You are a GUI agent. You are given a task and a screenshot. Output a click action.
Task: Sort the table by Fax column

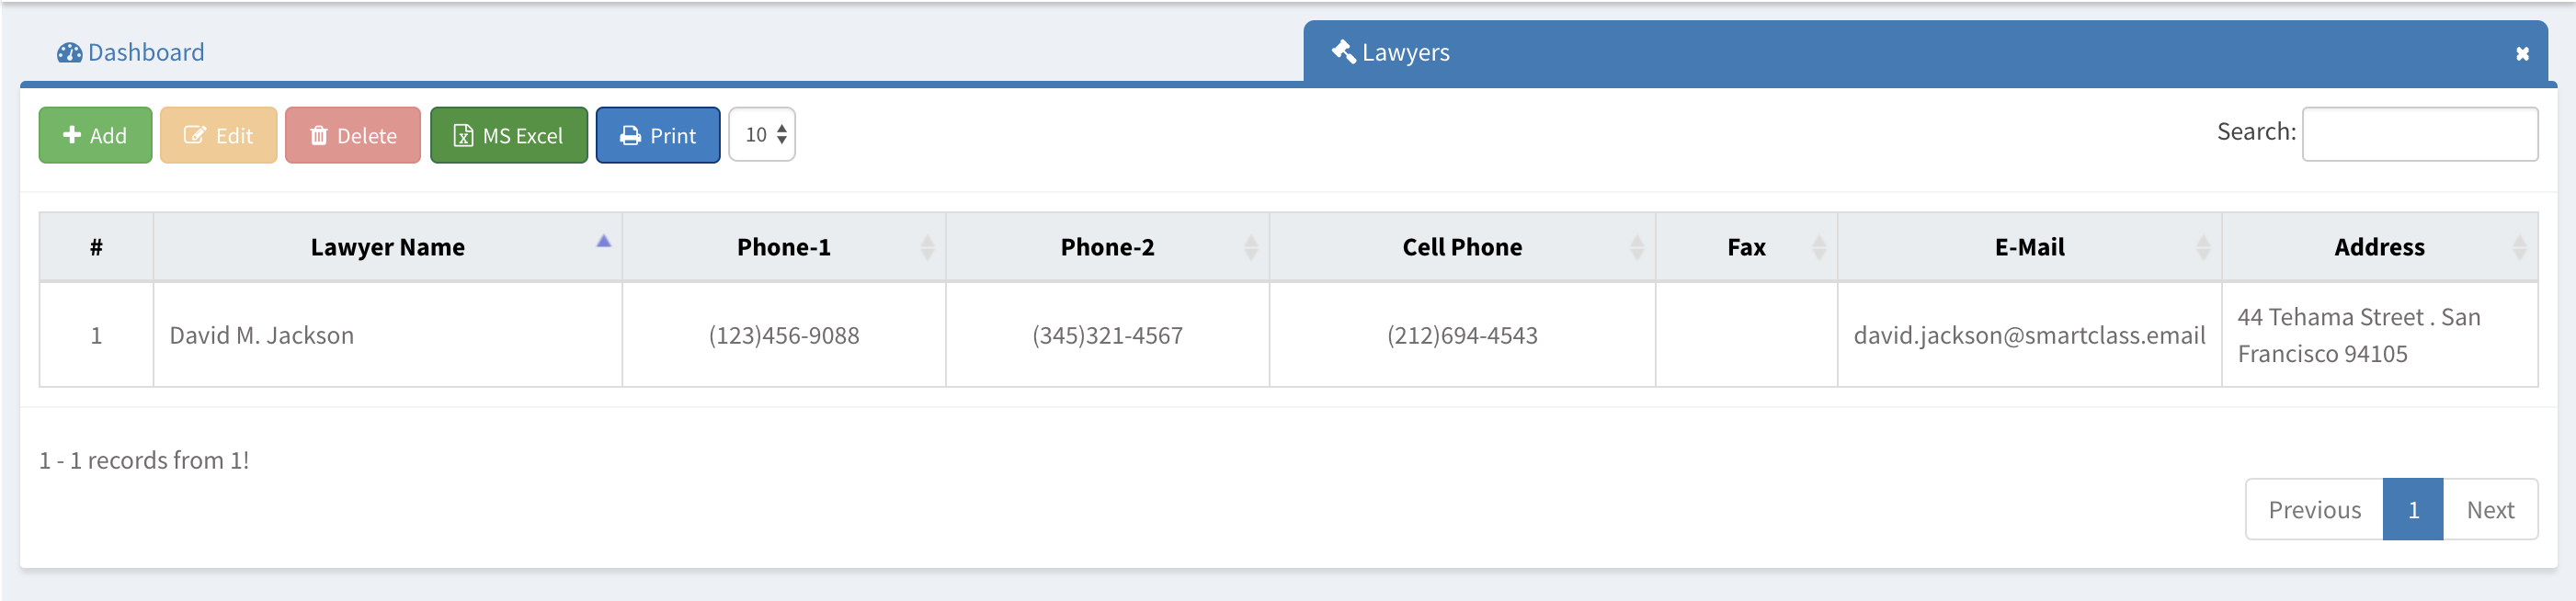pos(1746,247)
